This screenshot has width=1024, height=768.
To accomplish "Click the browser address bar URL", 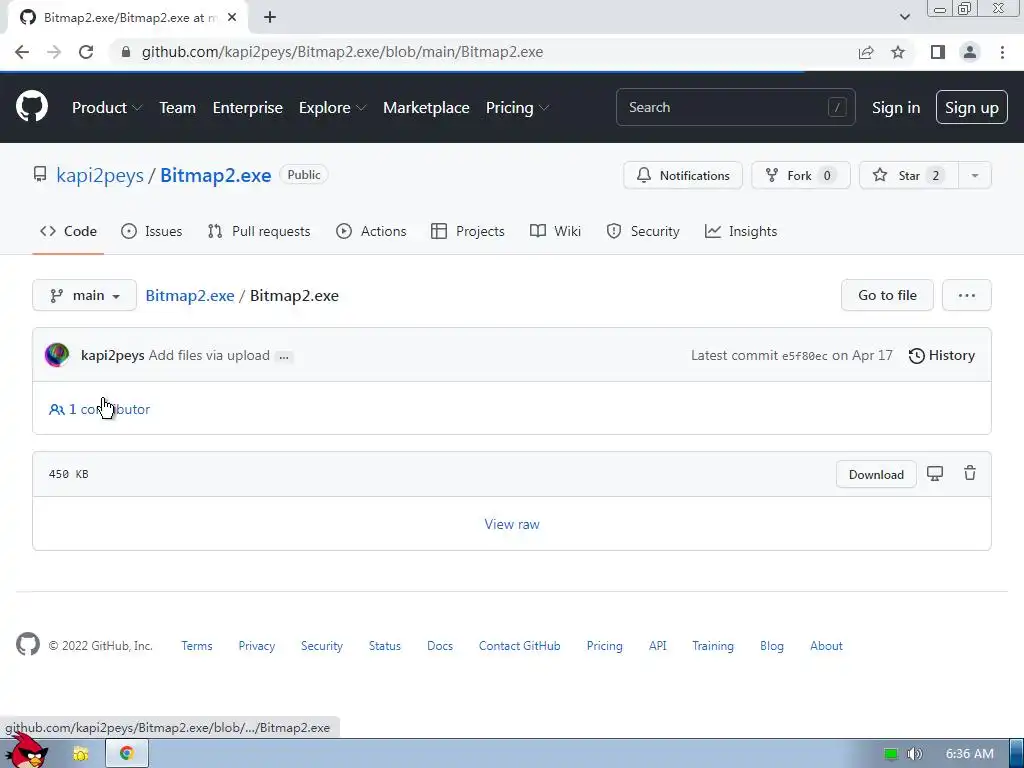I will pos(342,52).
